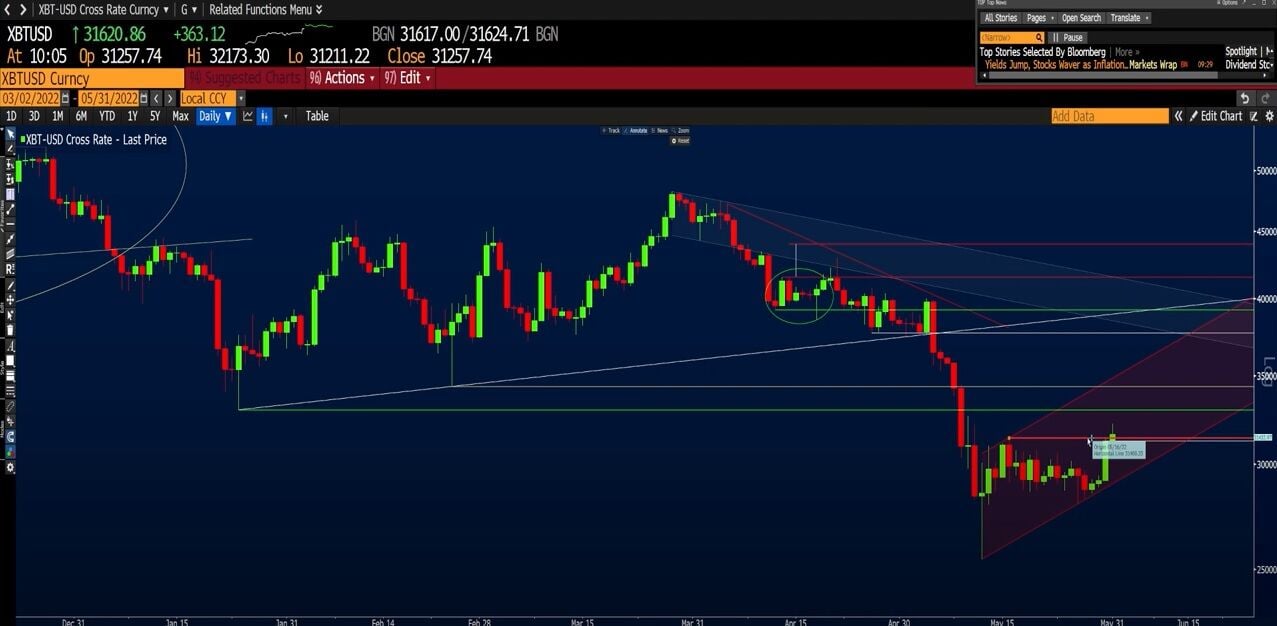Click the Add Data input field
1277x626 pixels.
(1109, 116)
